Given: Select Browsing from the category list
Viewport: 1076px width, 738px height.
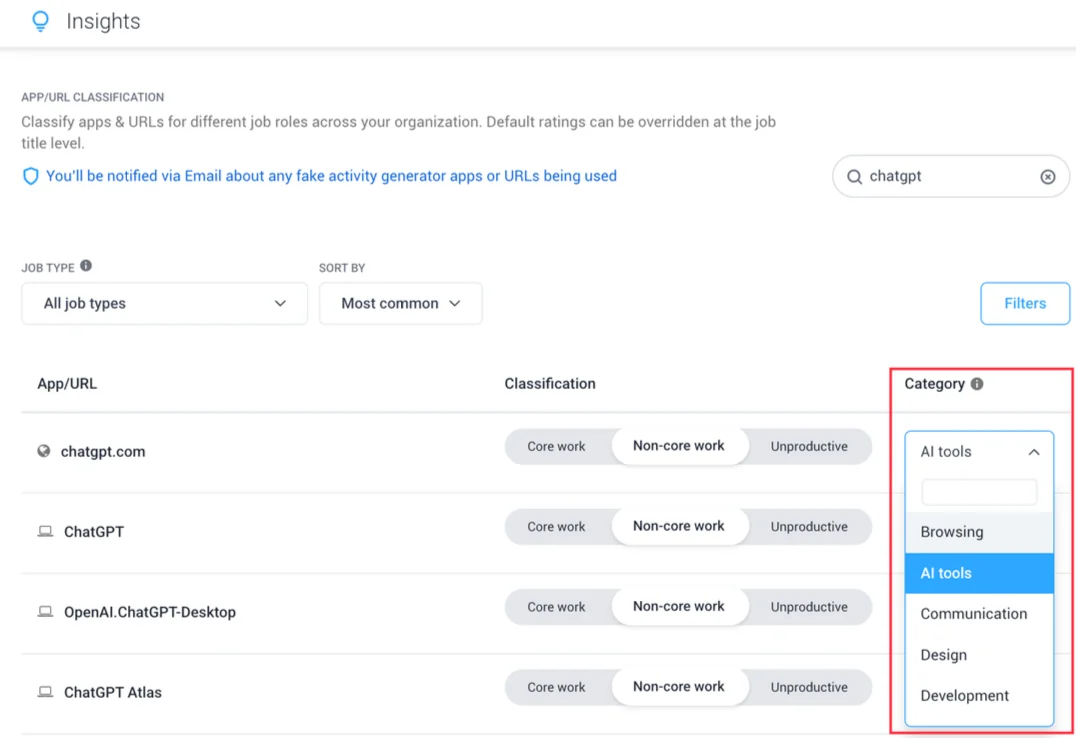Looking at the screenshot, I should tap(952, 532).
